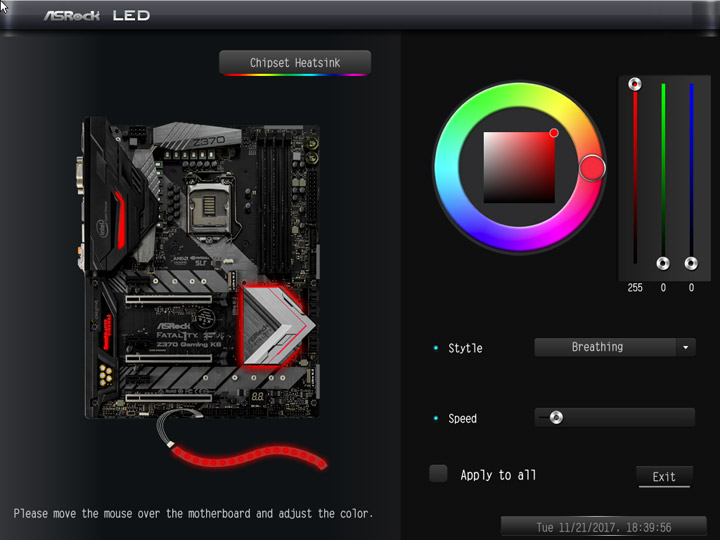Click the date and time display
The width and height of the screenshot is (720, 540).
tap(603, 528)
